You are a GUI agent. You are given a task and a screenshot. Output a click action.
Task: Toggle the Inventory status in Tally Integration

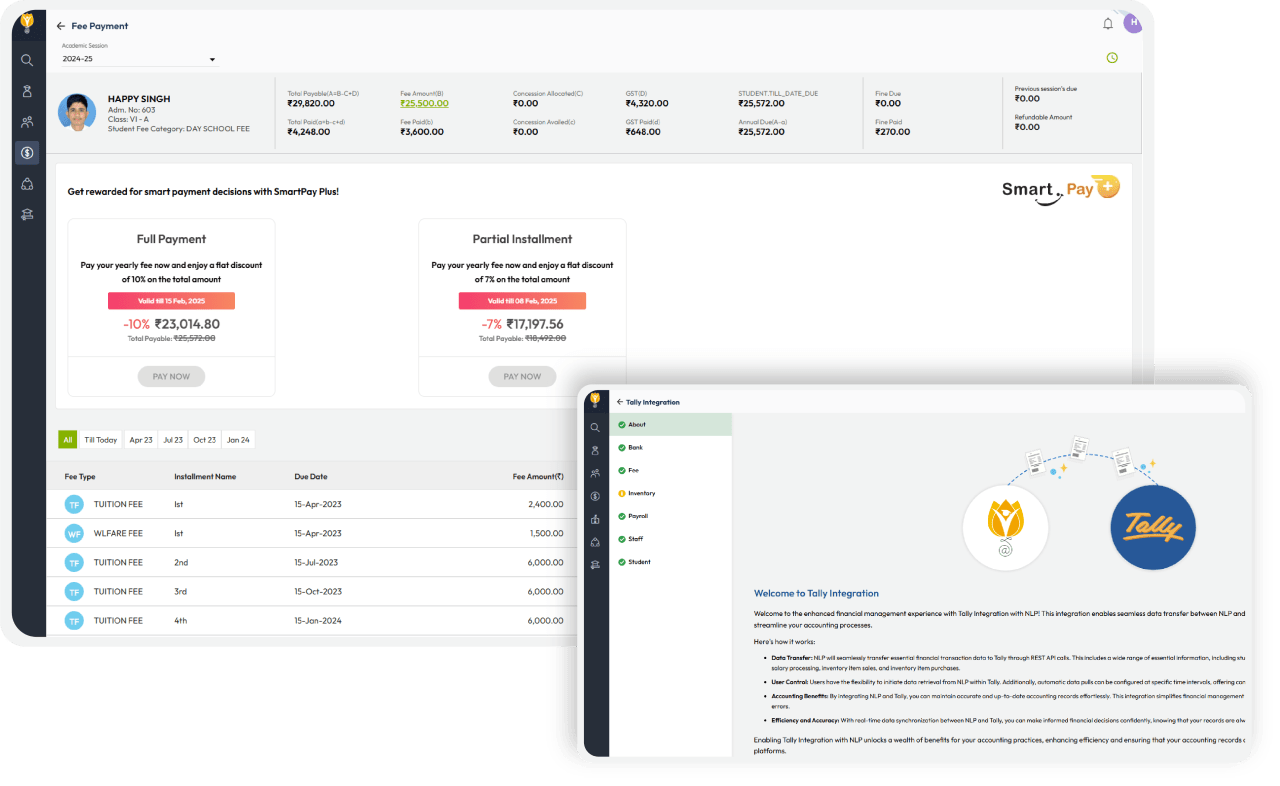[621, 493]
